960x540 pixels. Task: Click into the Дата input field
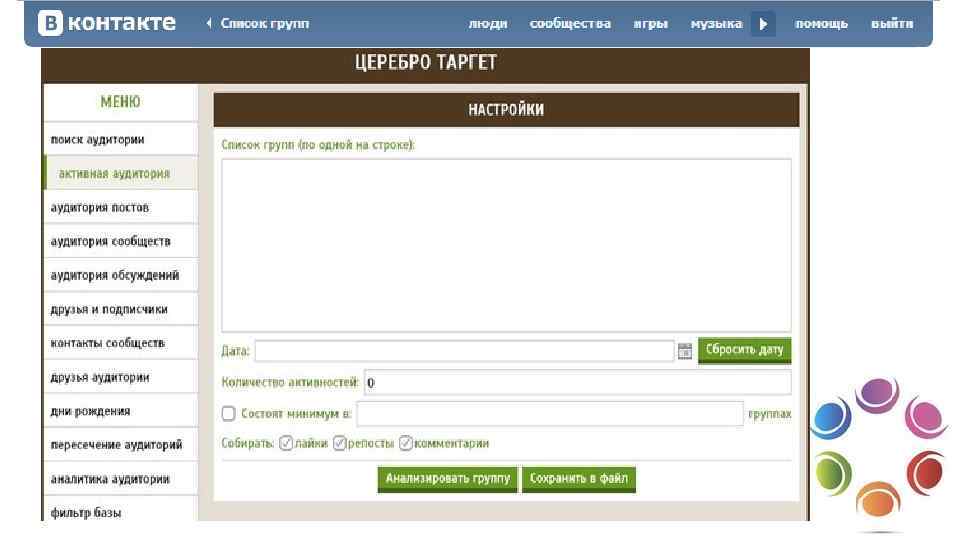[465, 351]
